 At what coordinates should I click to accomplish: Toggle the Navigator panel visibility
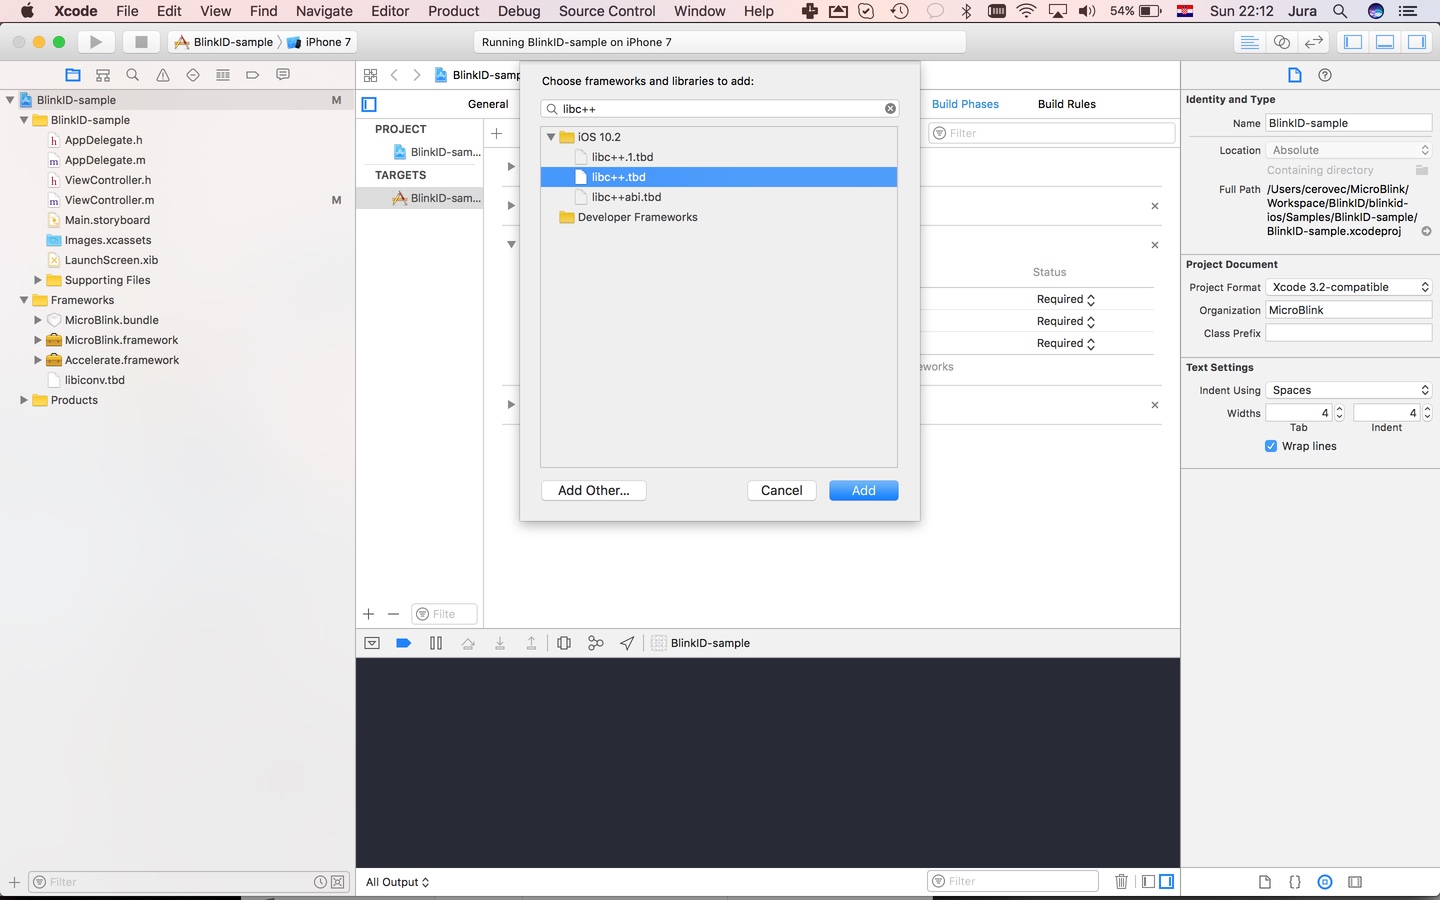(x=1353, y=42)
